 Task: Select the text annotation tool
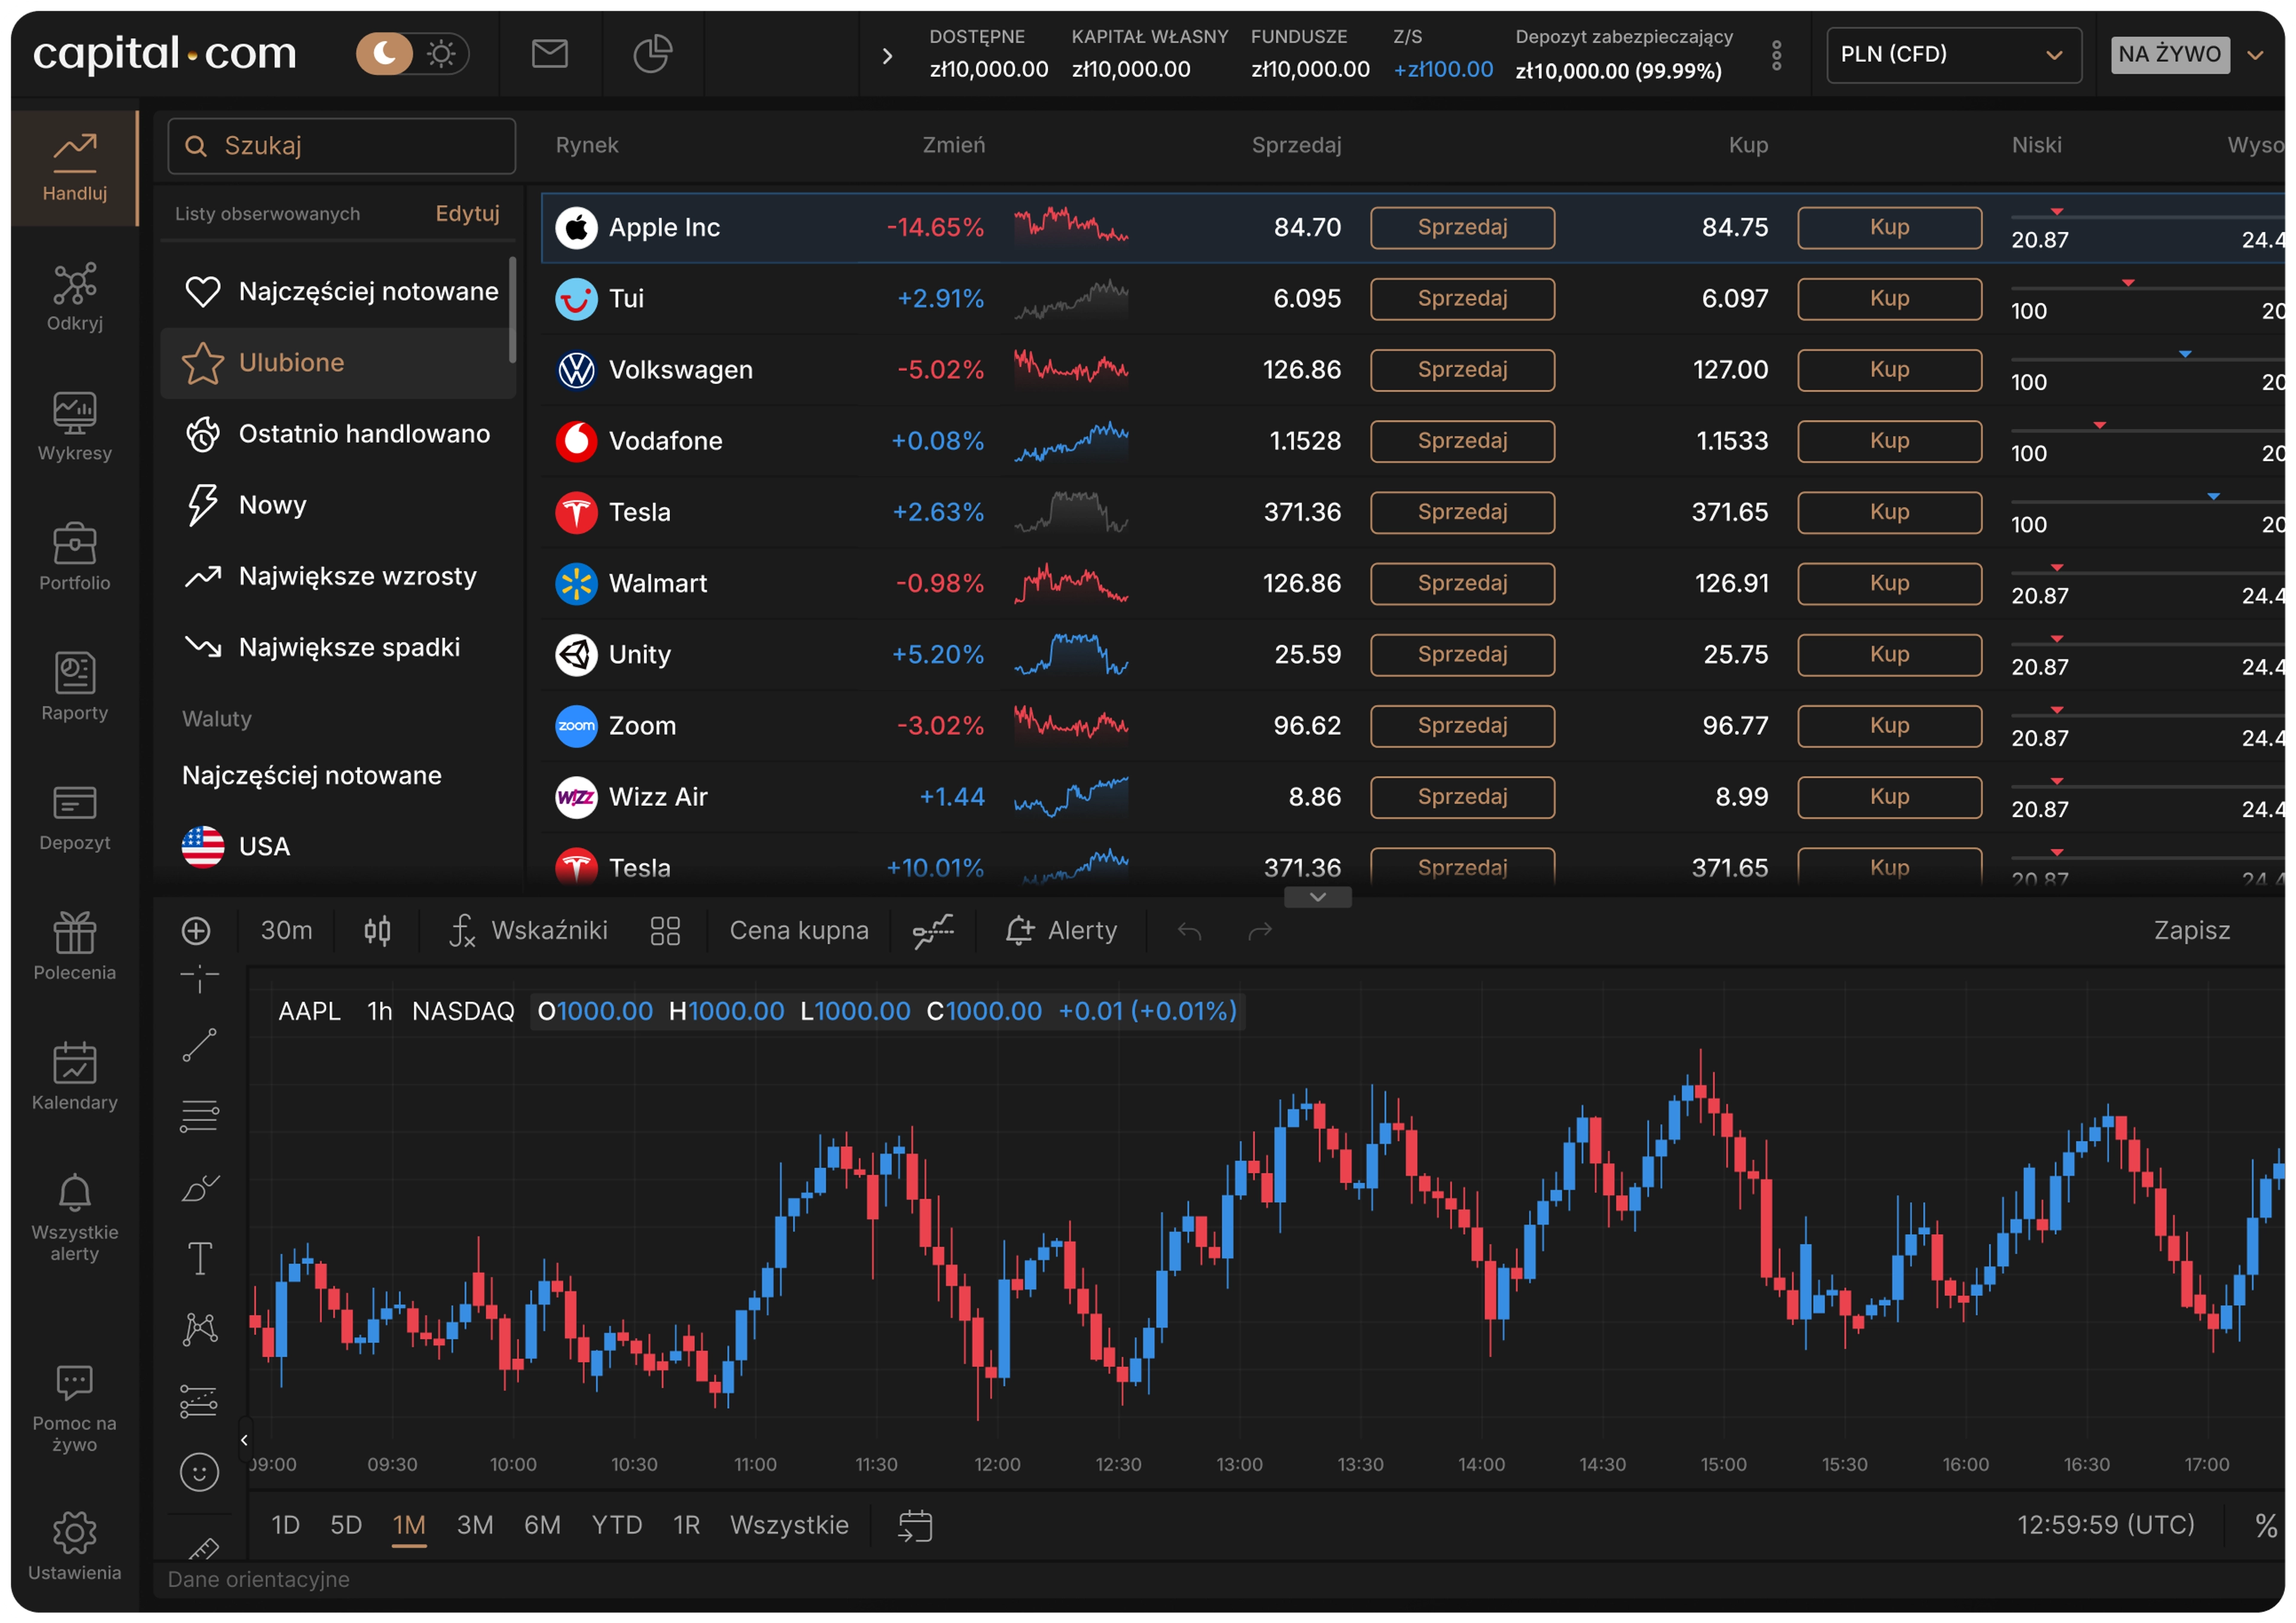pyautogui.click(x=200, y=1258)
